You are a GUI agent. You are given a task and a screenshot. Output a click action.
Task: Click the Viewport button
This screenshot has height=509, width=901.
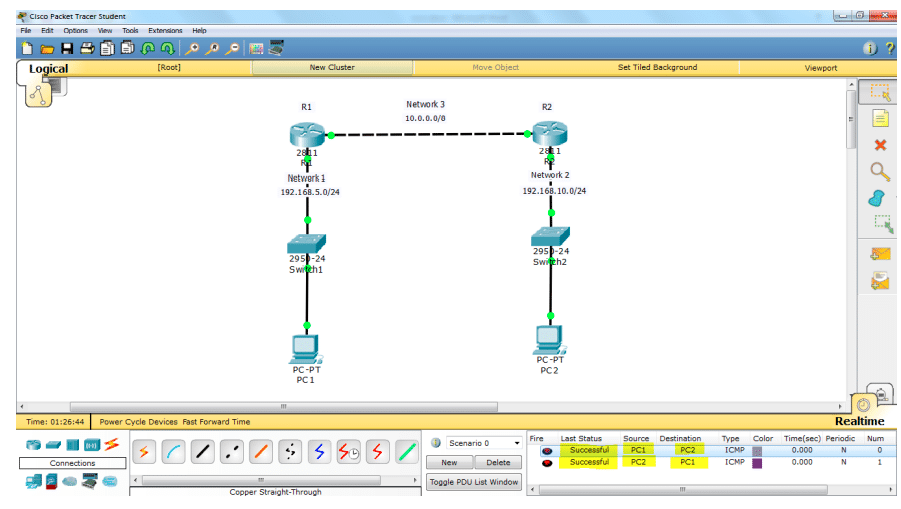(821, 68)
